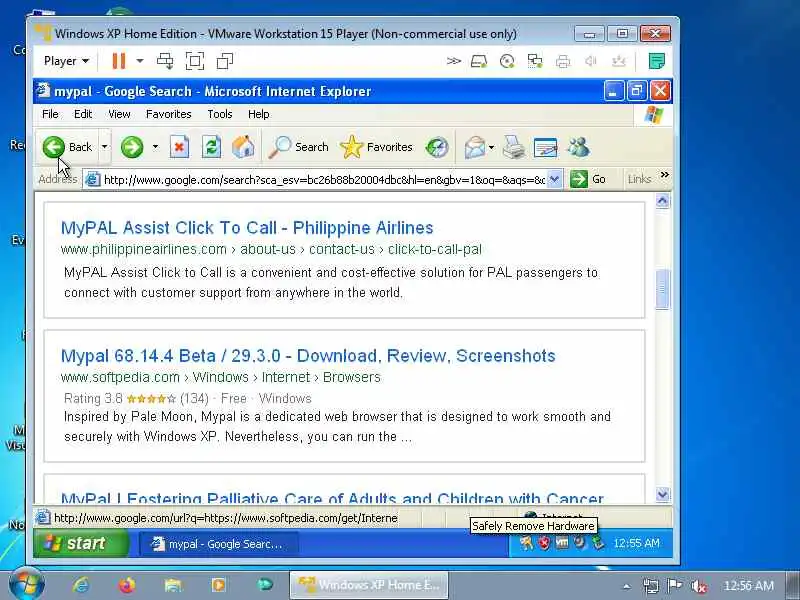This screenshot has height=600, width=800.
Task: Click the XP clock showing 12:55 AM
Action: pyautogui.click(x=636, y=543)
